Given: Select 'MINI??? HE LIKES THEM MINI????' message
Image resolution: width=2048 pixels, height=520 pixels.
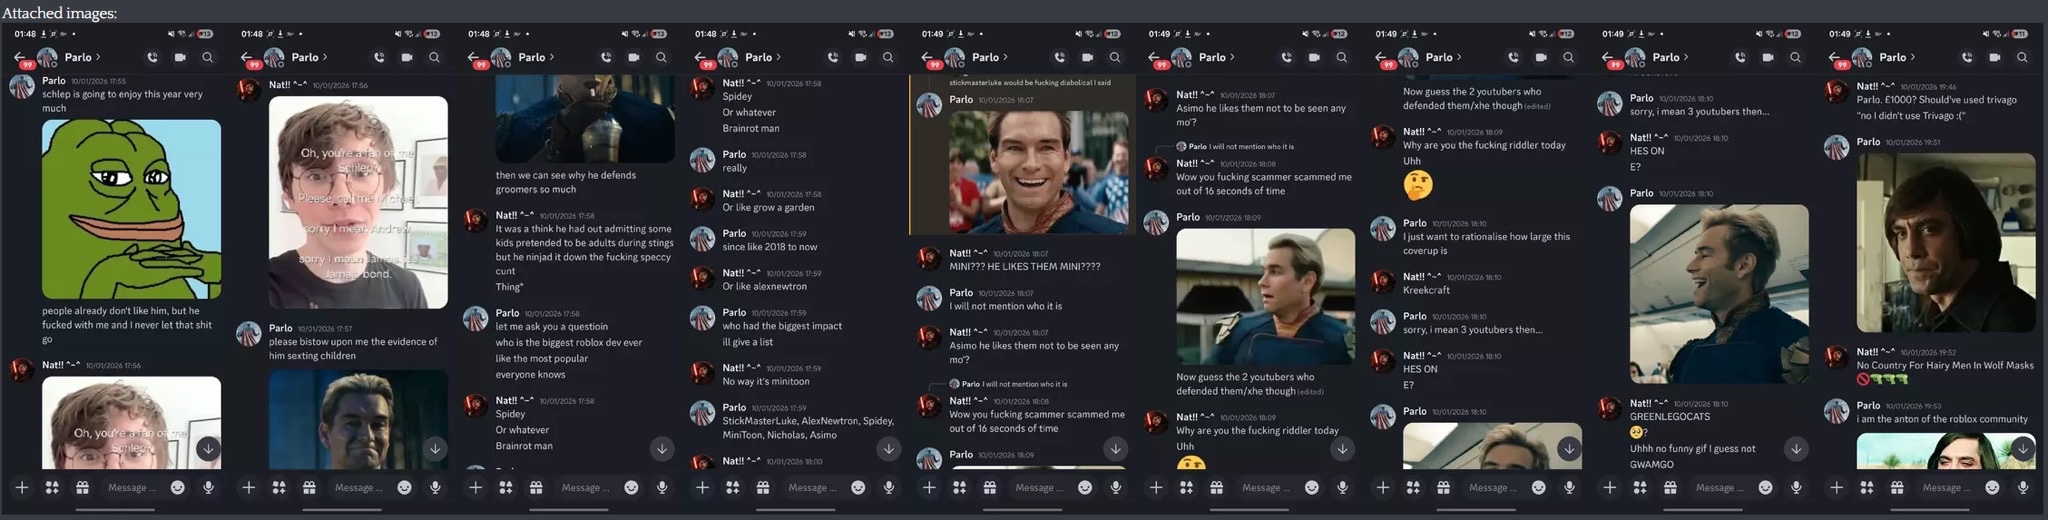Looking at the screenshot, I should coord(1024,266).
